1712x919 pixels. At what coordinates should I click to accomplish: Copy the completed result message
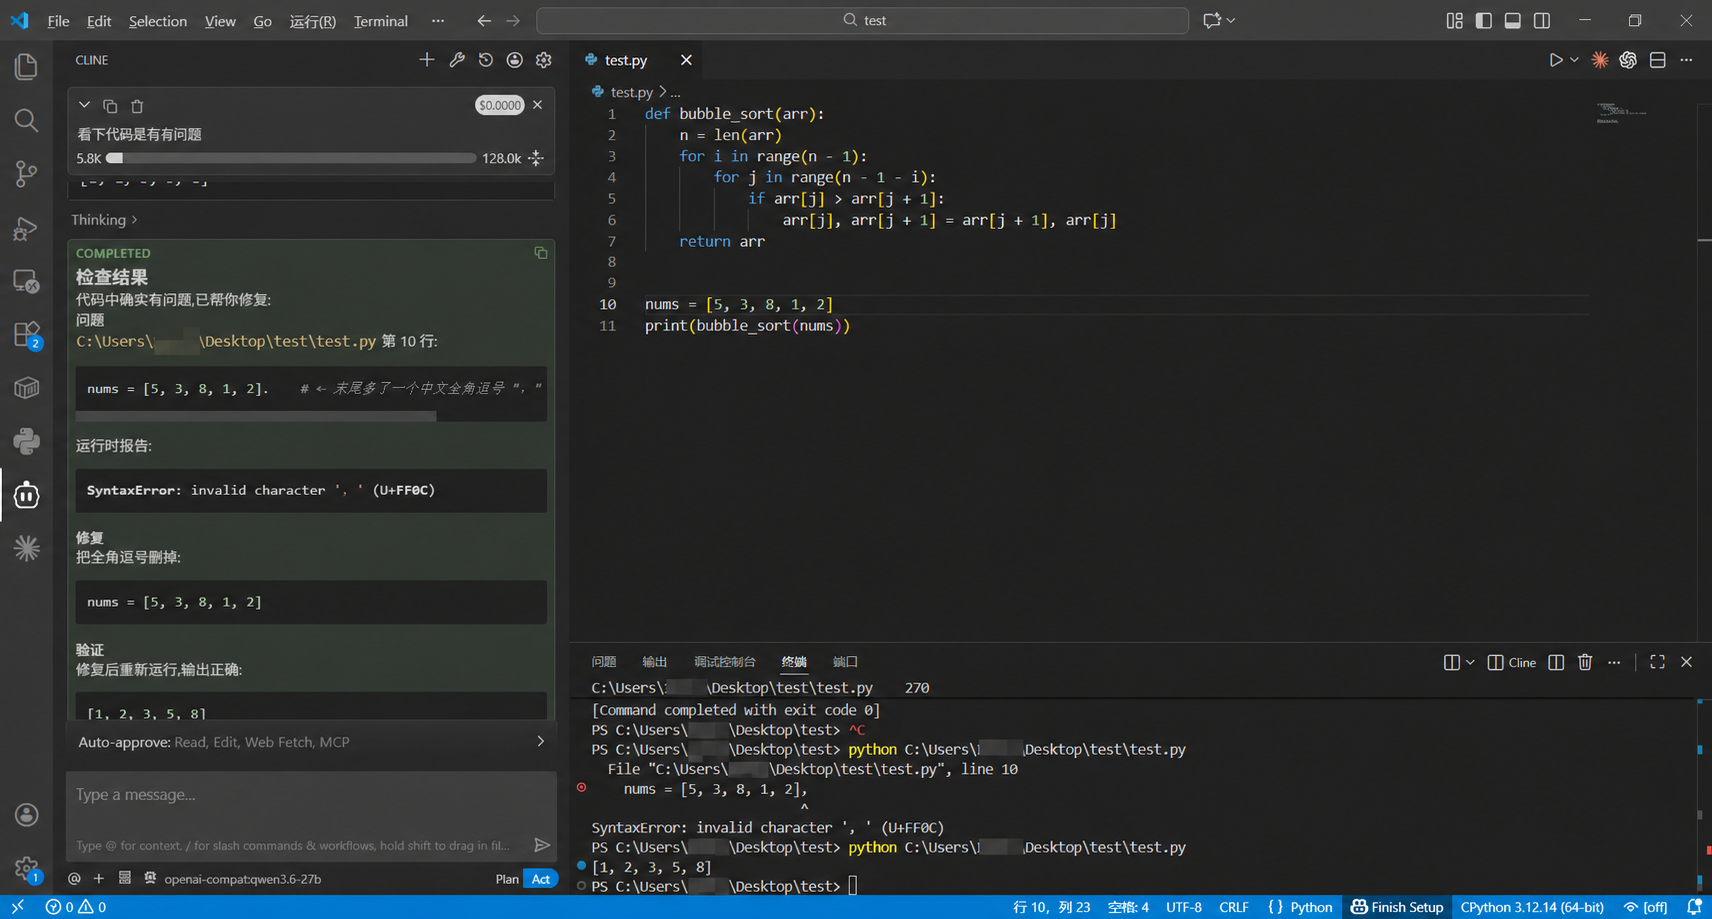point(541,253)
